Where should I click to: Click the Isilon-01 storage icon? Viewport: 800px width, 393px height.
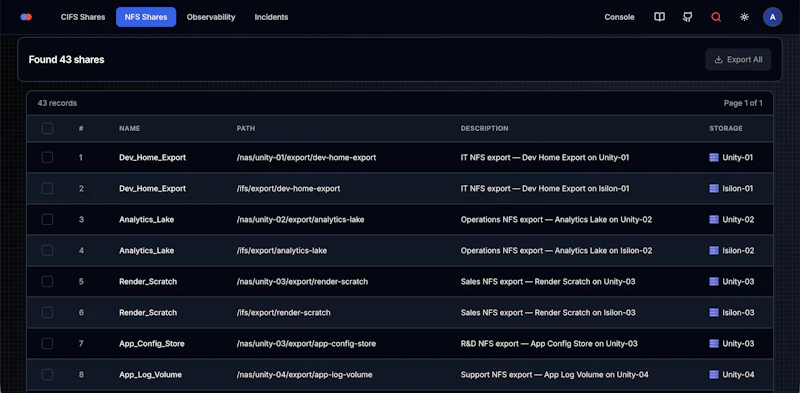[x=714, y=188]
